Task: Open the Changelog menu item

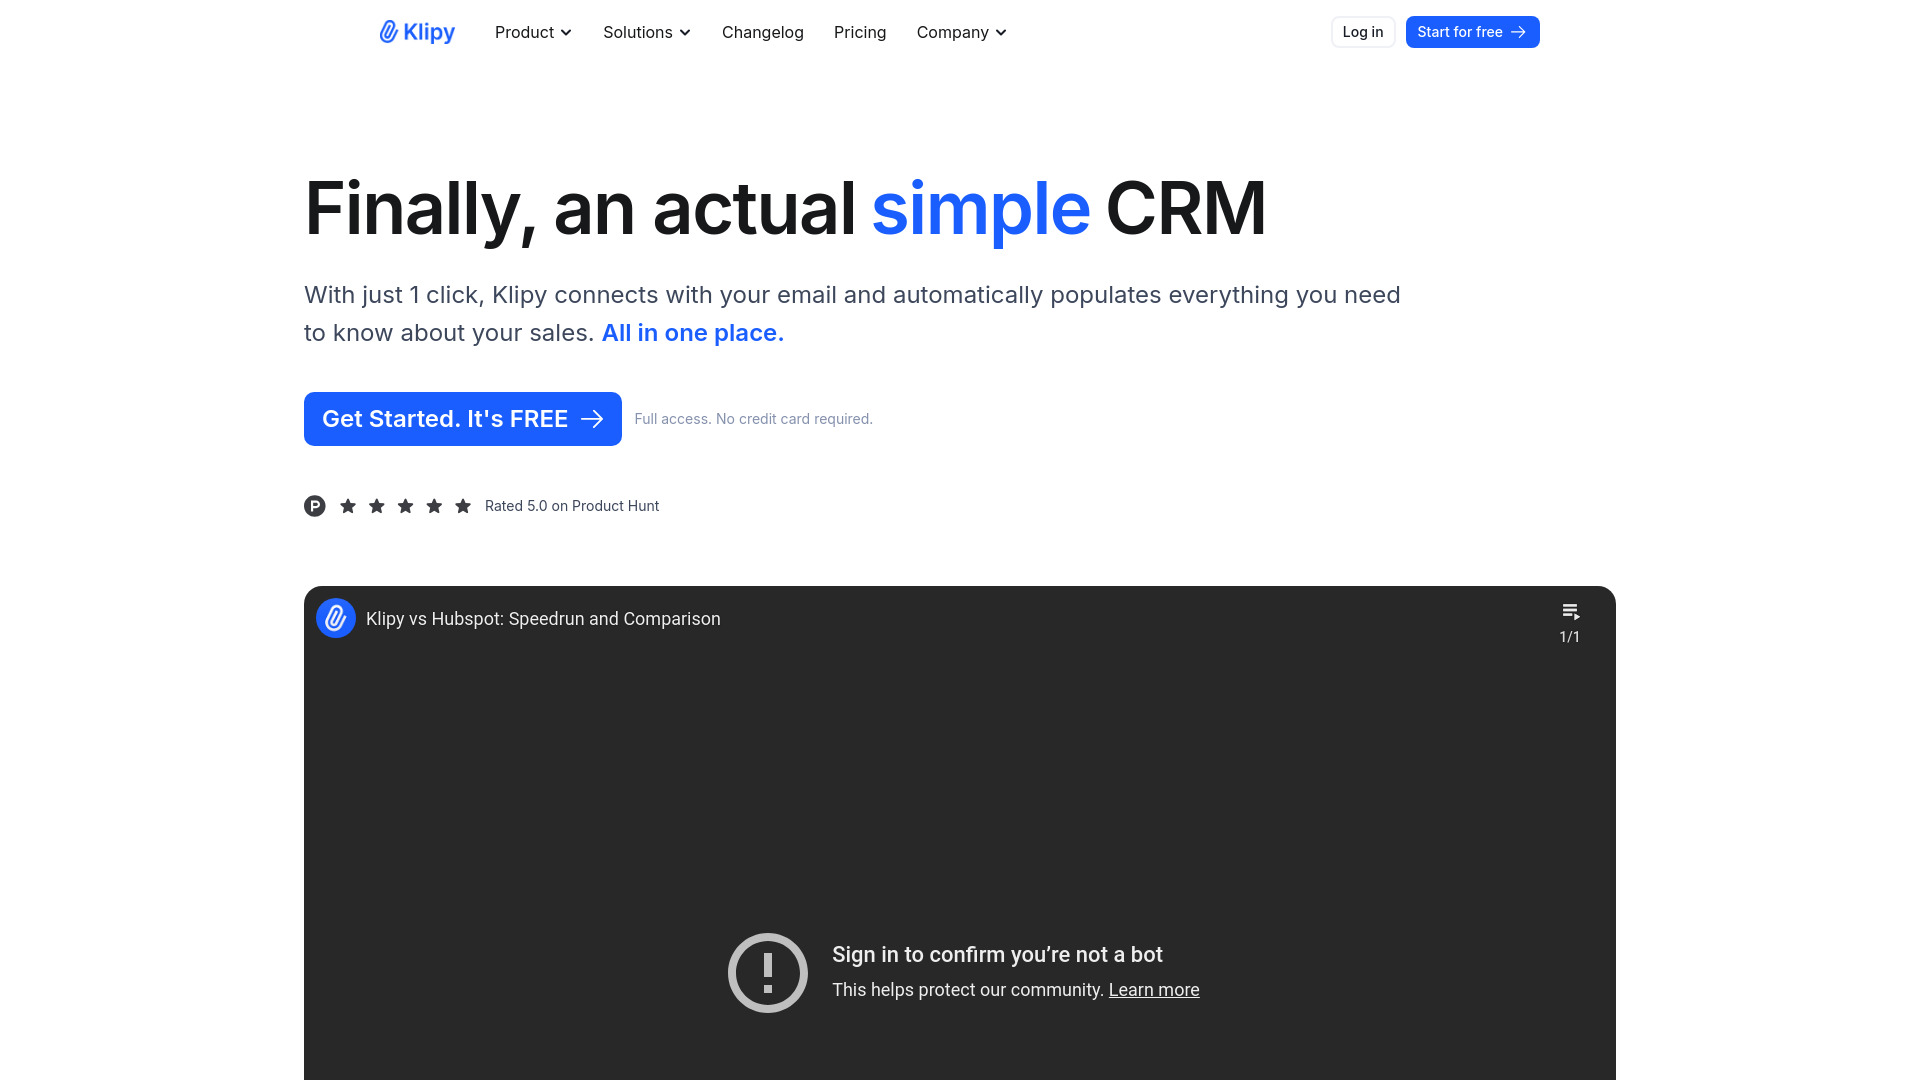Action: [x=764, y=32]
